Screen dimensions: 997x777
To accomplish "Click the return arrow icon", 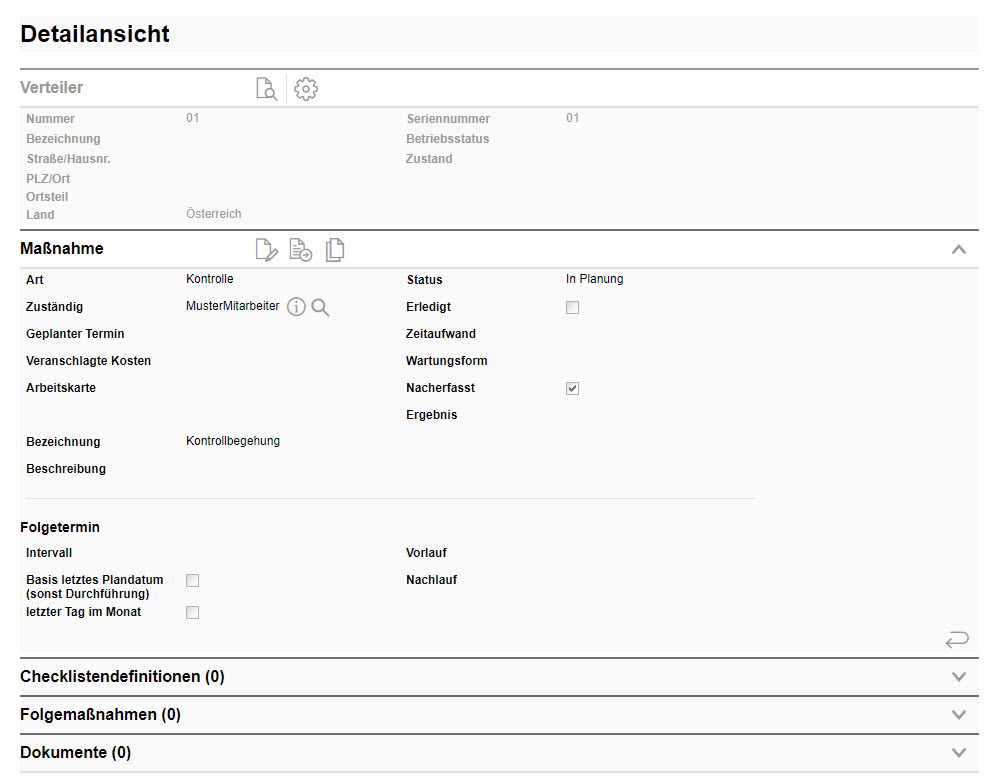I will [956, 639].
